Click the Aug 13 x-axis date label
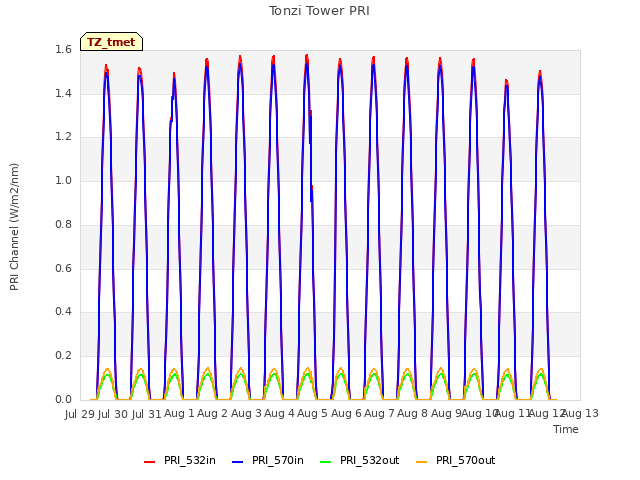 [x=581, y=414]
